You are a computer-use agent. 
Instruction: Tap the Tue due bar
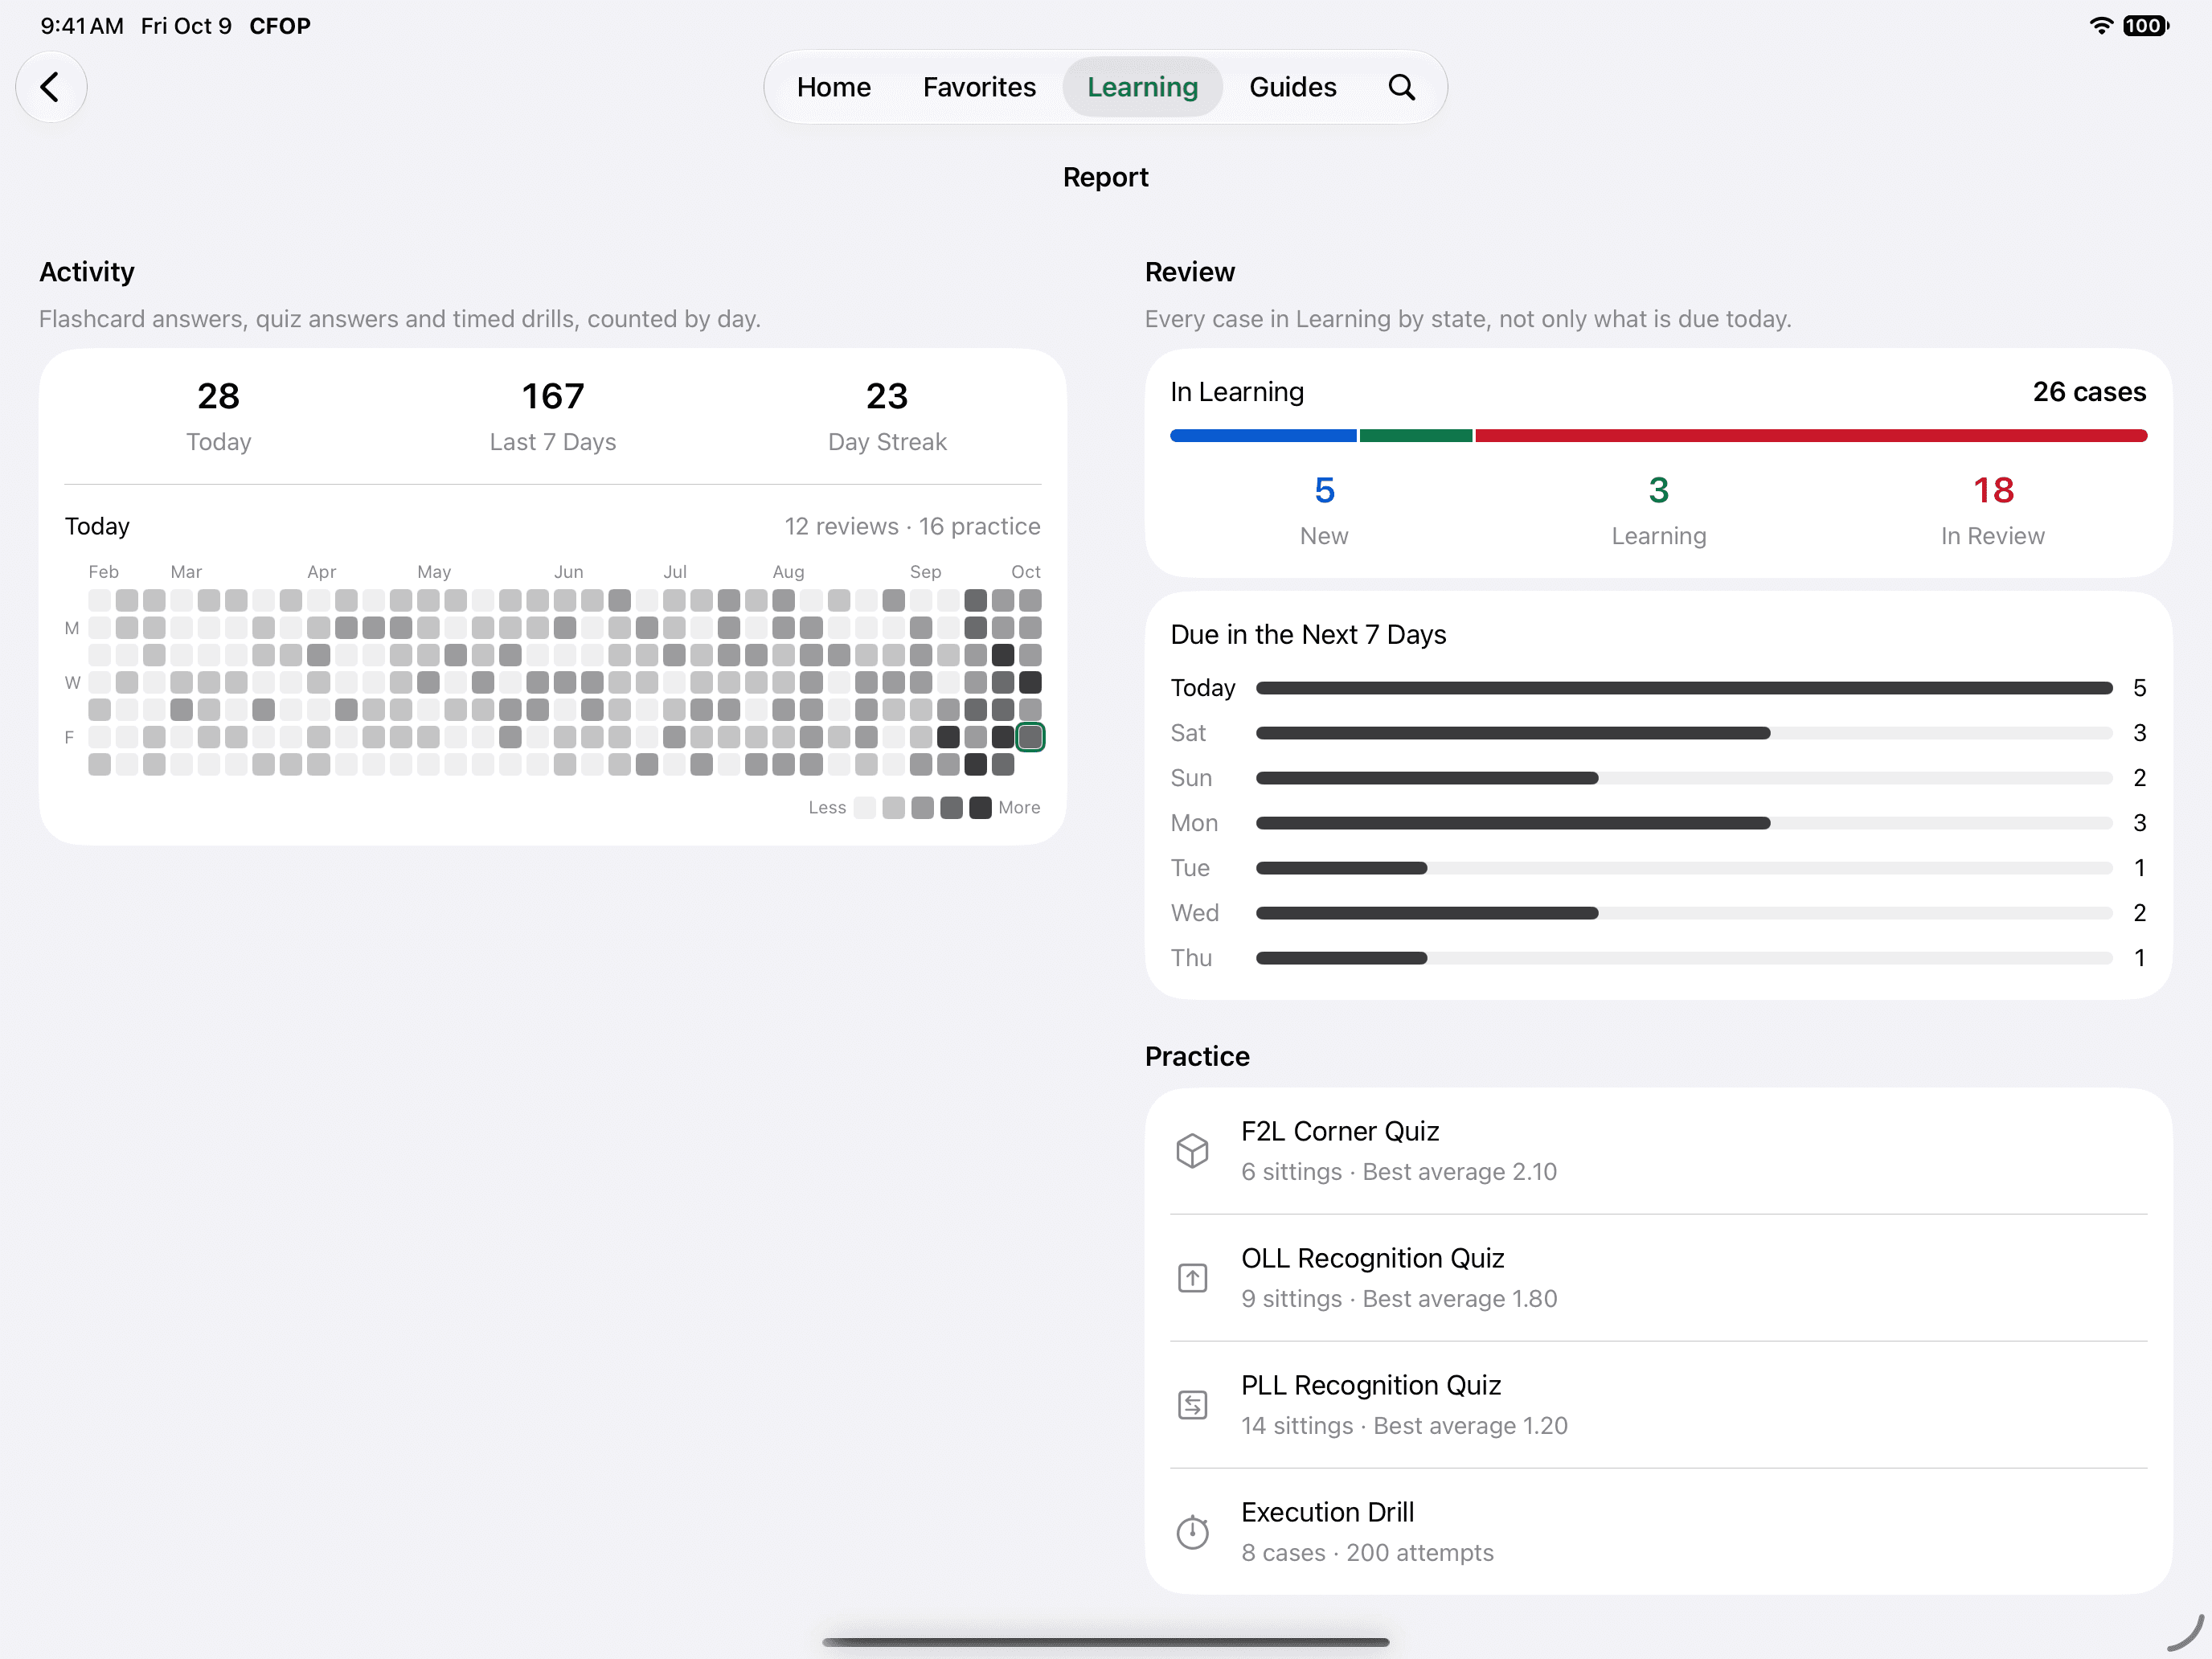pyautogui.click(x=1684, y=868)
